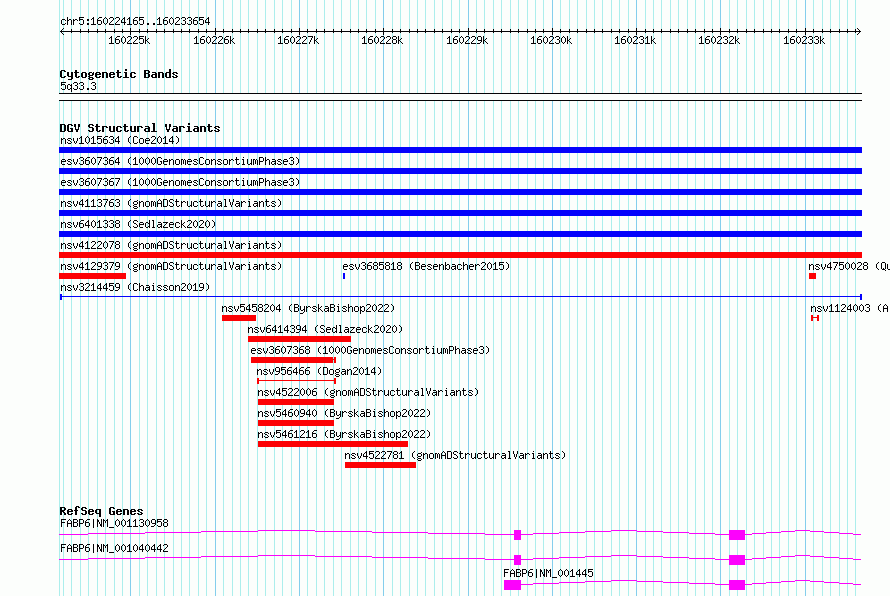Select the thin red nsv956466 span line

click(x=297, y=381)
